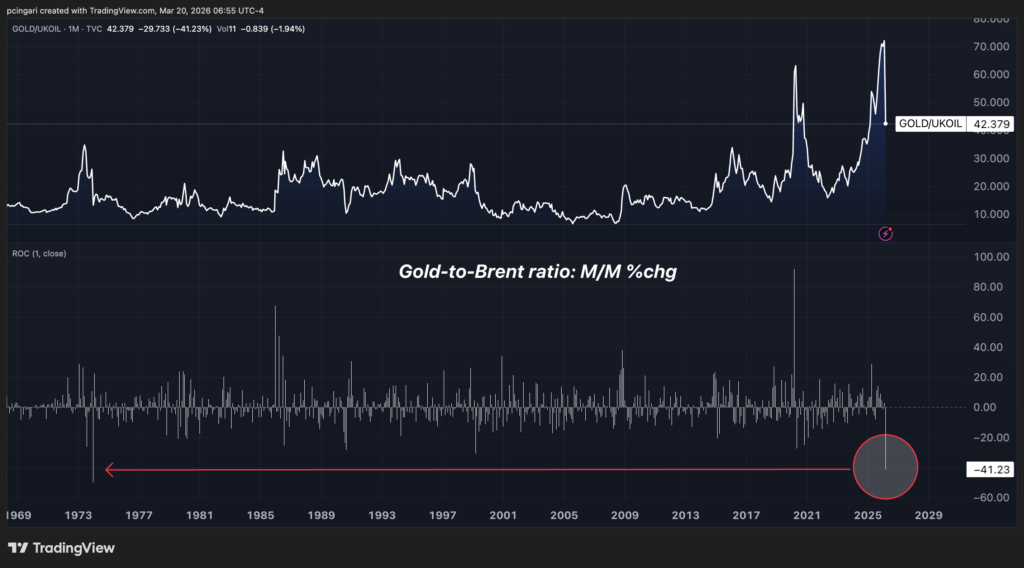Click the purple lightning bolt event icon

pos(885,234)
